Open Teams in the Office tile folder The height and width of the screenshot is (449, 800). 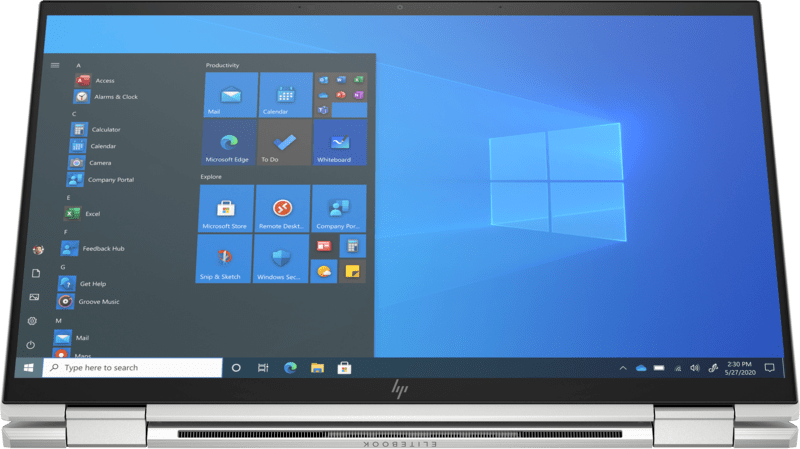point(322,110)
